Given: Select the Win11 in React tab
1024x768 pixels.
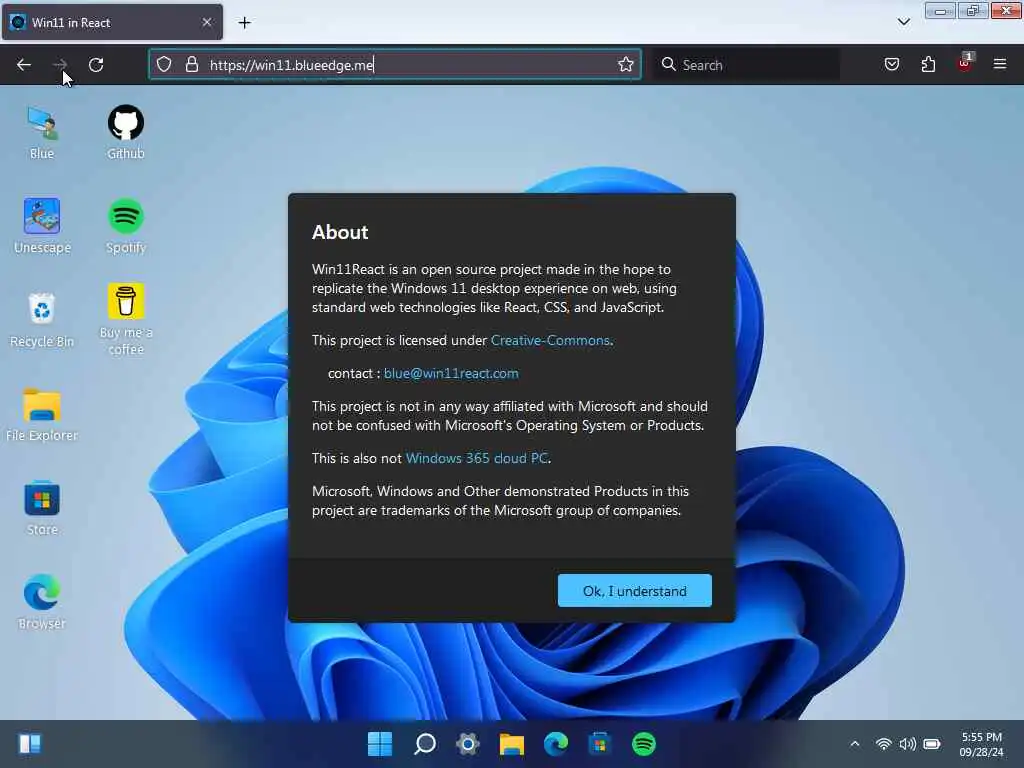Looking at the screenshot, I should pyautogui.click(x=112, y=22).
